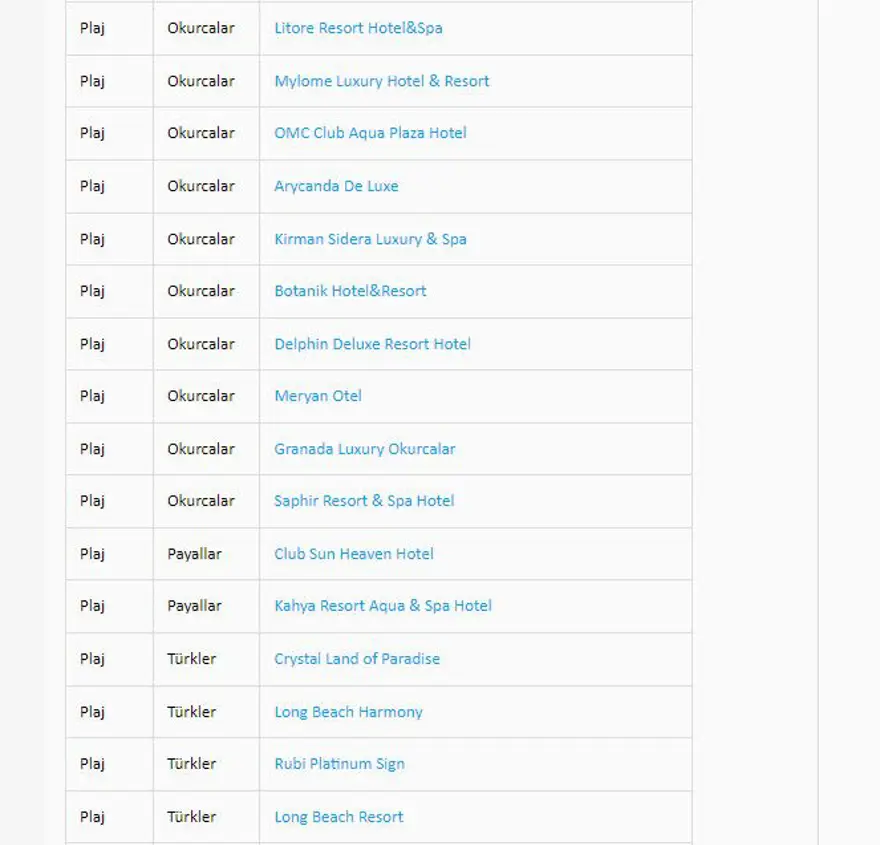Follow the Crystal Land of Paradise link

pos(357,659)
